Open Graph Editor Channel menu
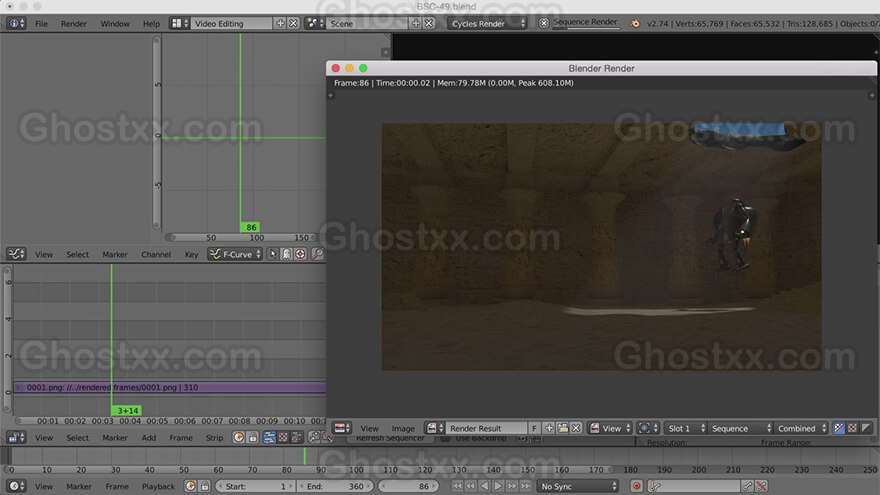 [156, 254]
